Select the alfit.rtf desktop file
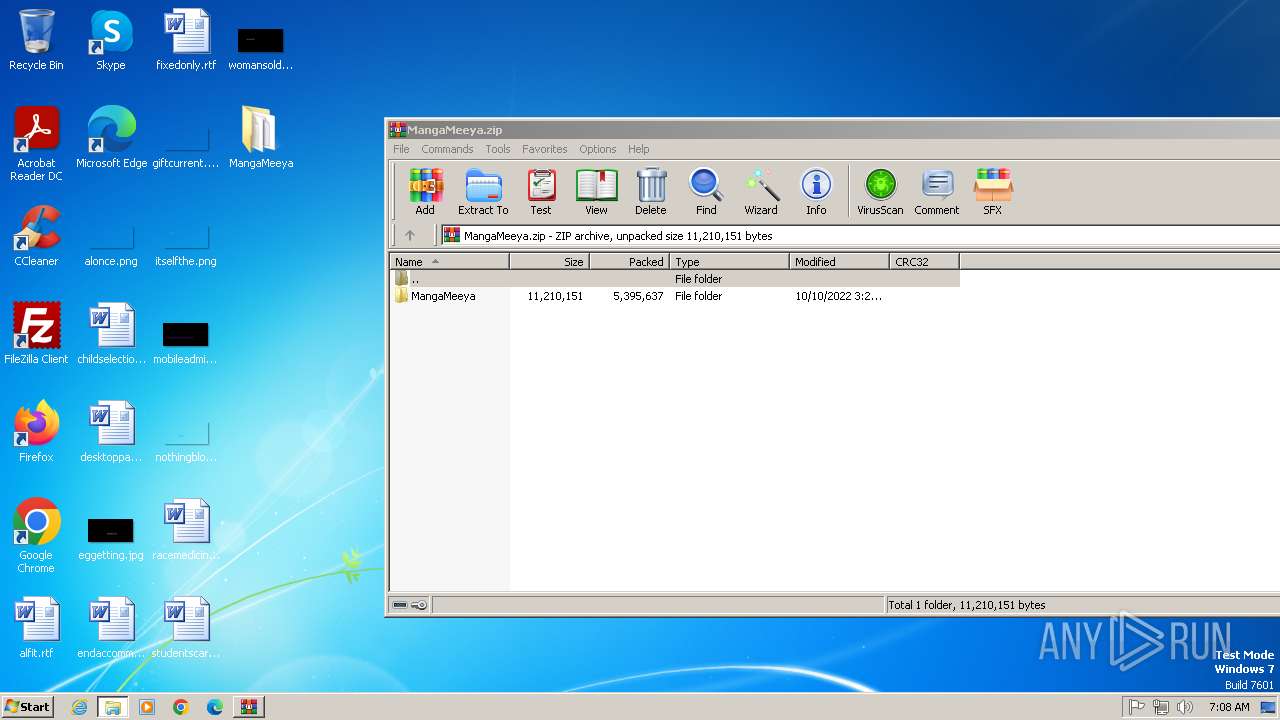The width and height of the screenshot is (1280, 720). pos(36,628)
